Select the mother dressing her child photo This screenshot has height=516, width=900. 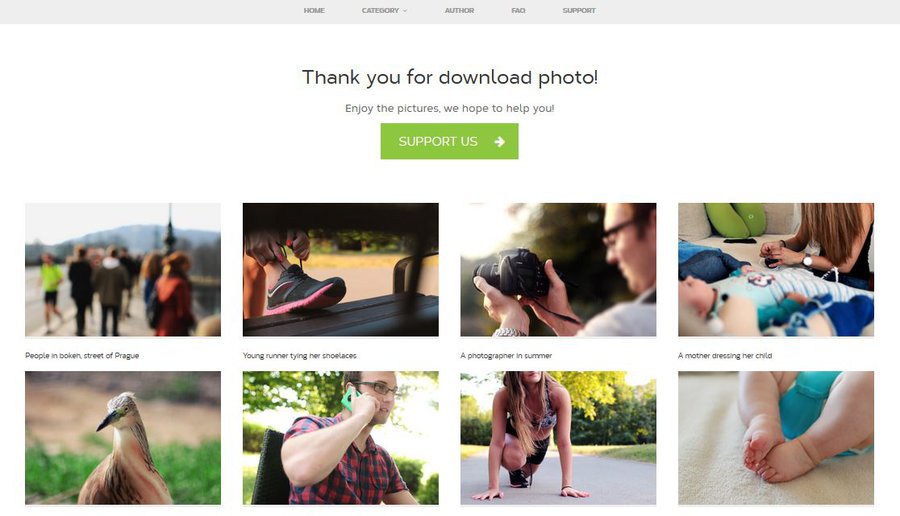pos(776,269)
